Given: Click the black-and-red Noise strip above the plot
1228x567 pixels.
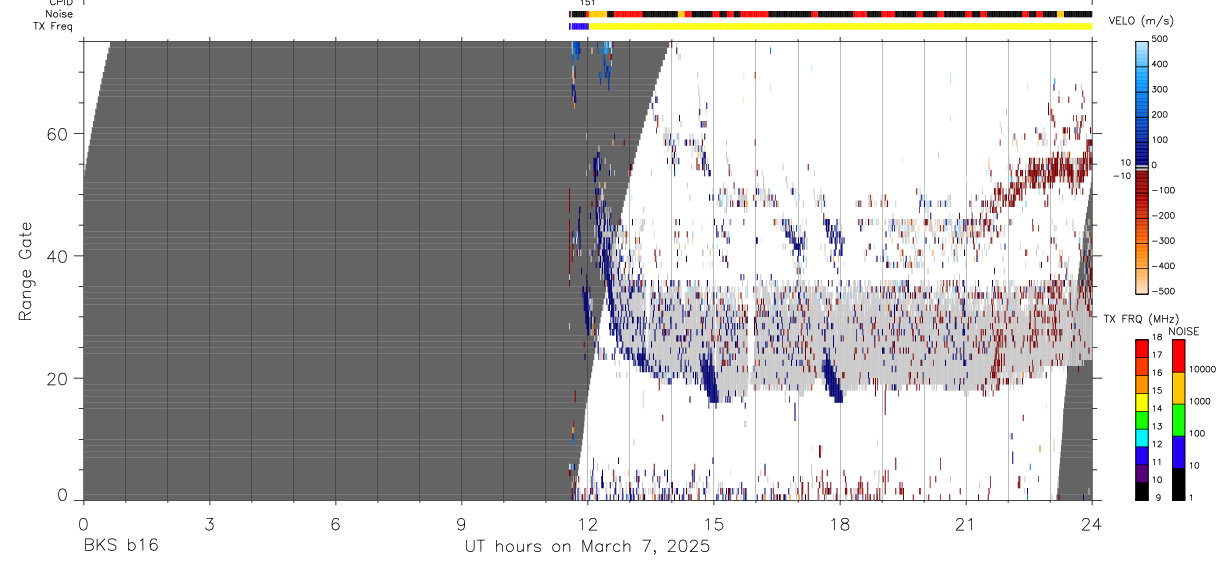Looking at the screenshot, I should click(830, 14).
